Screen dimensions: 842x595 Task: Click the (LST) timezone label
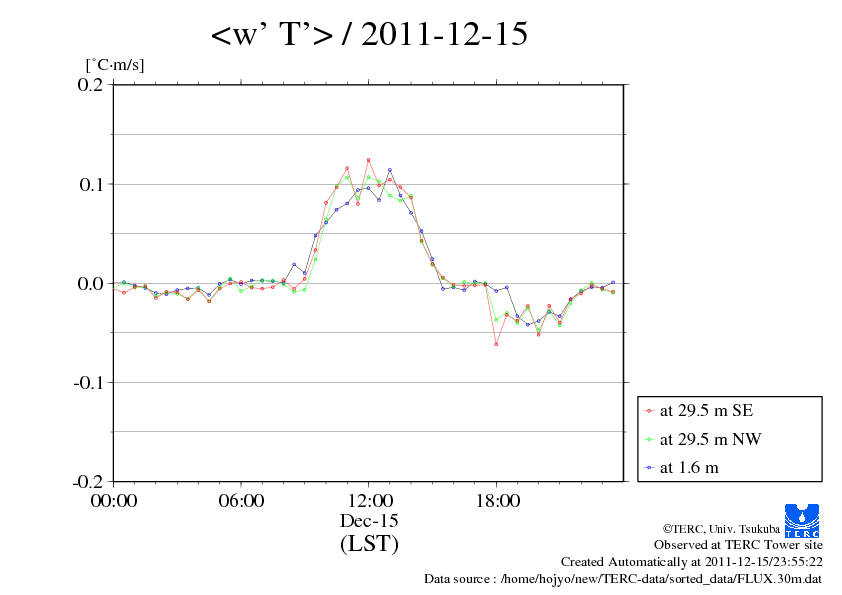click(369, 543)
